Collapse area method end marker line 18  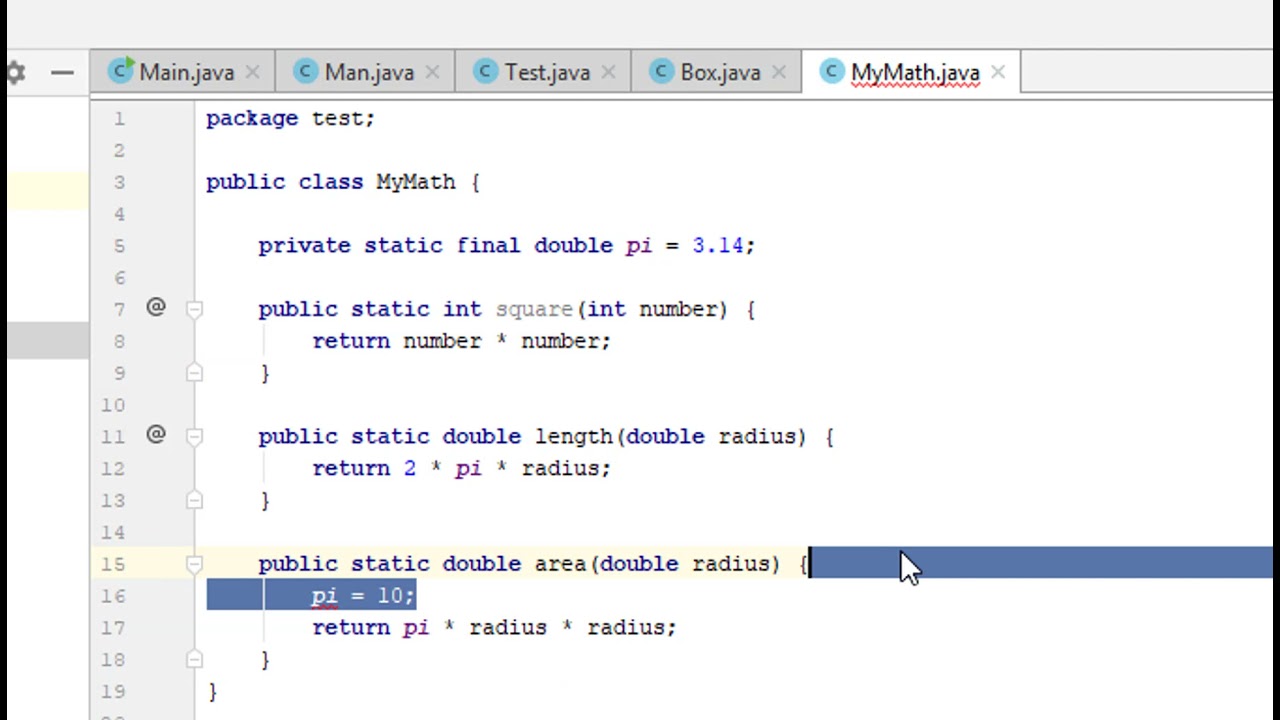[195, 659]
